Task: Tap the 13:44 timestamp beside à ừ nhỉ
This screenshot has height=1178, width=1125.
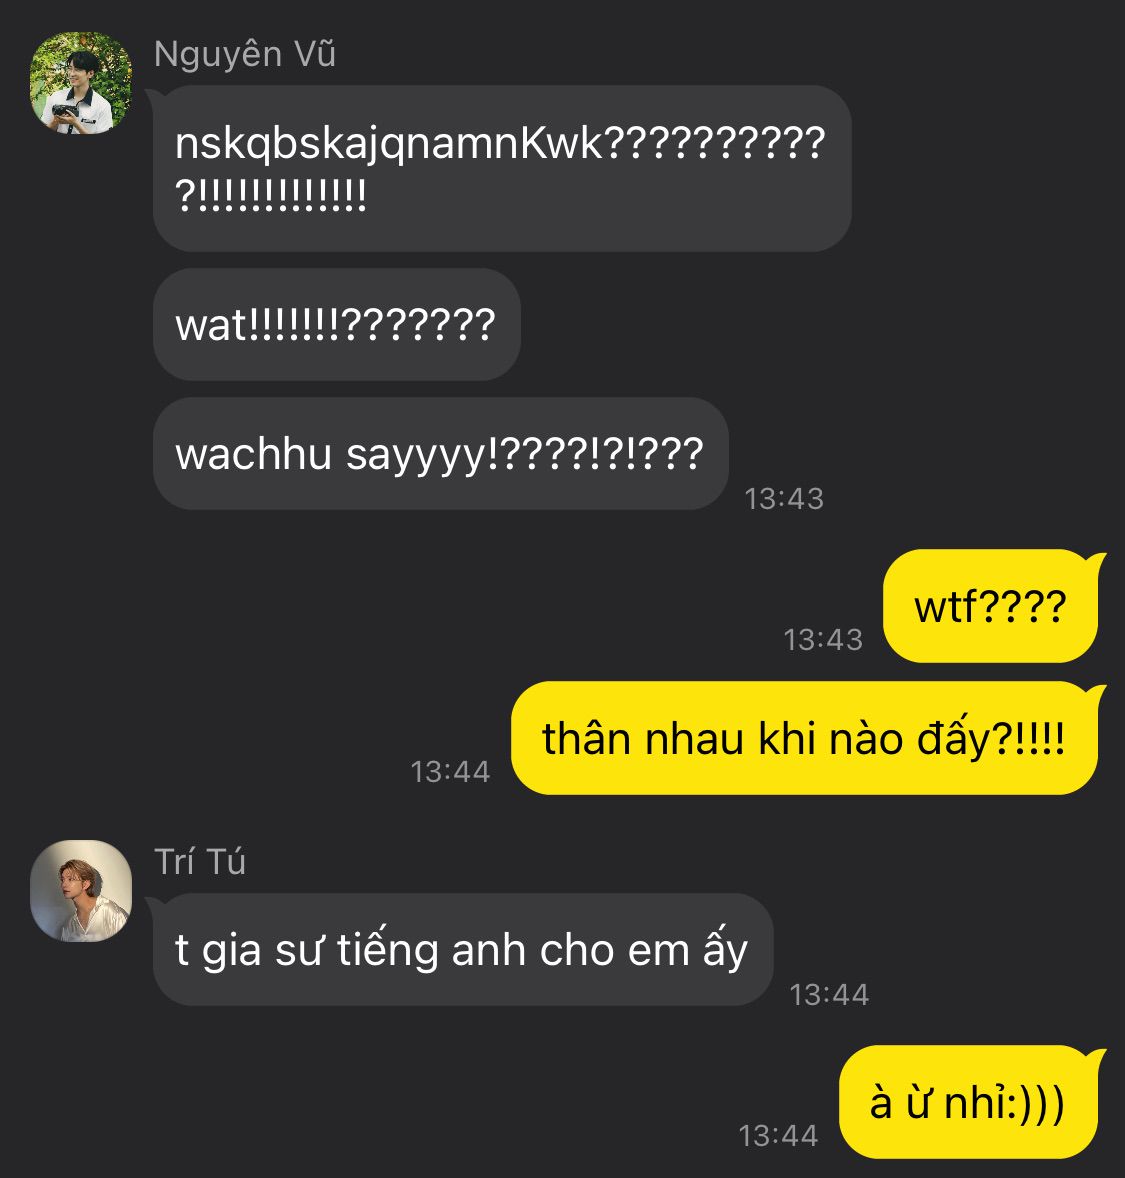Action: [x=778, y=1135]
